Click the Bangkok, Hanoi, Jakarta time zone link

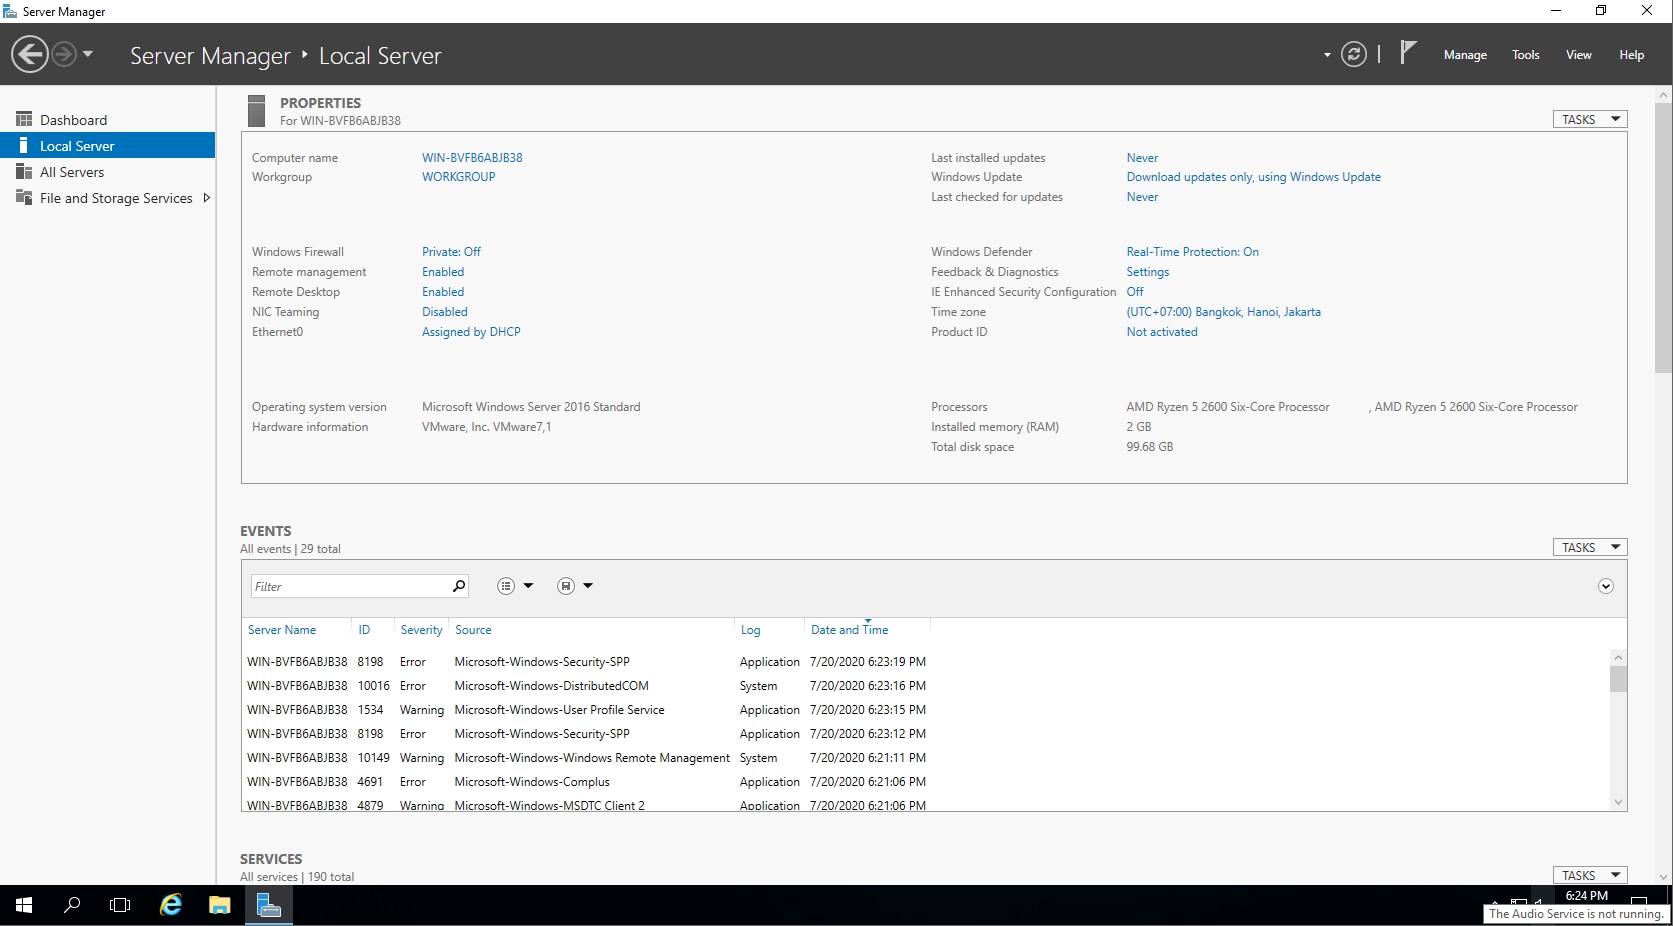click(x=1223, y=312)
